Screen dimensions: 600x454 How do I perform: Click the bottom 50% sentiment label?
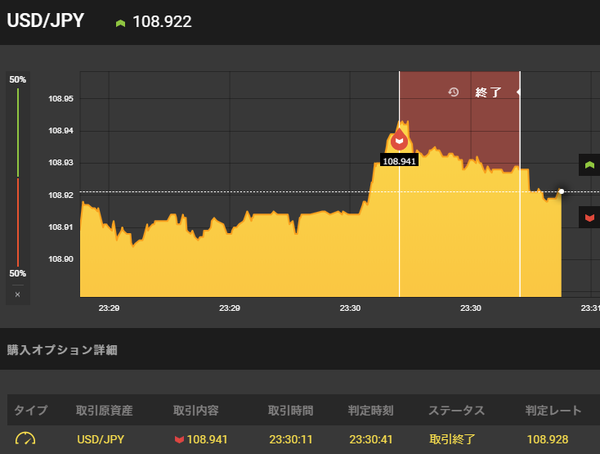click(18, 273)
